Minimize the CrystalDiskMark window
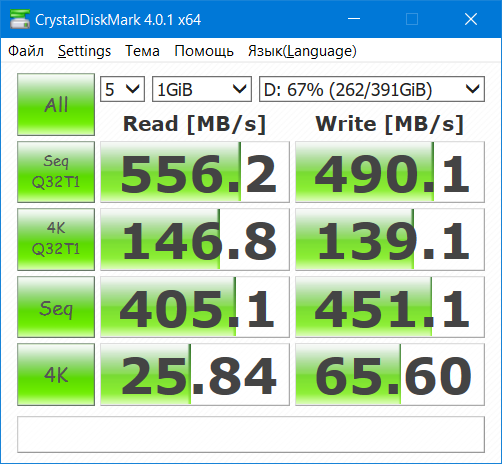 click(x=354, y=19)
